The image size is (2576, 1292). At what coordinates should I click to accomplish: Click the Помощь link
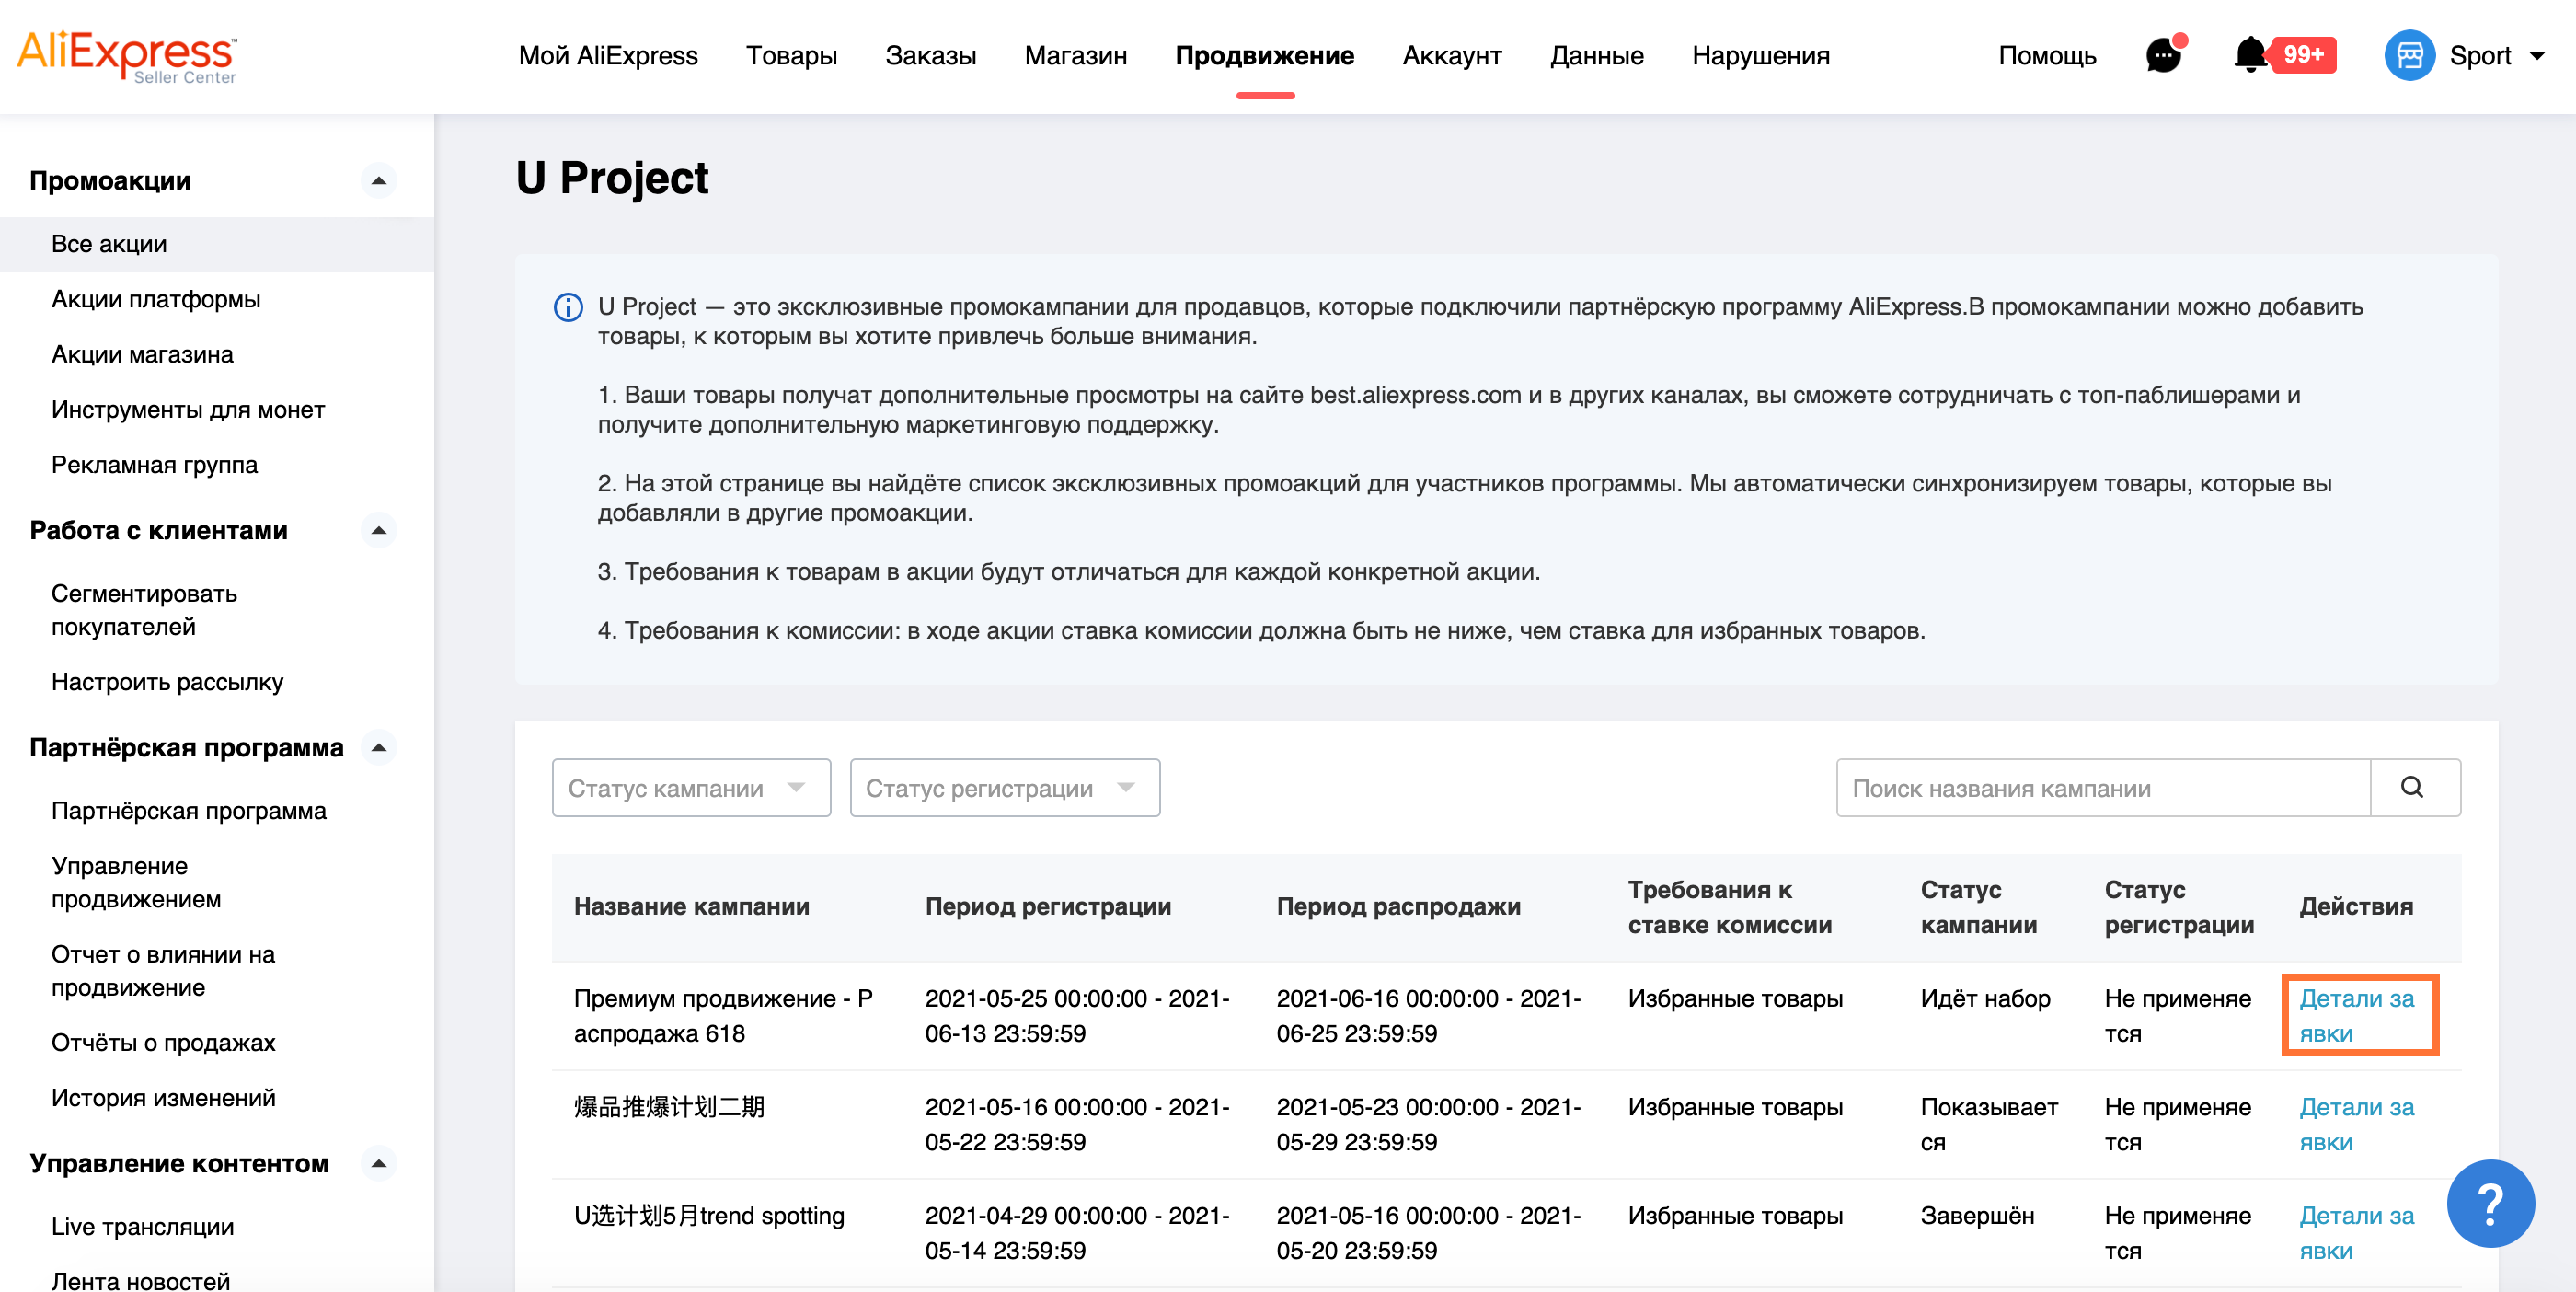click(x=2046, y=56)
